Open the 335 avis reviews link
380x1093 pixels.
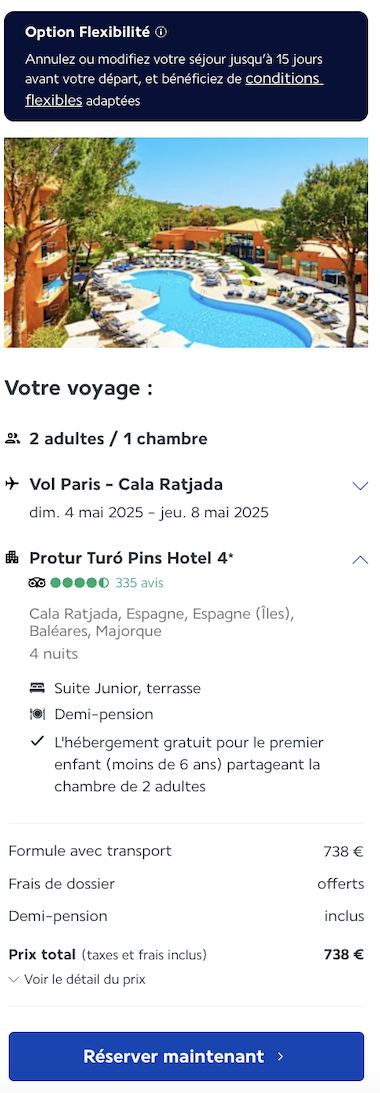tap(139, 583)
